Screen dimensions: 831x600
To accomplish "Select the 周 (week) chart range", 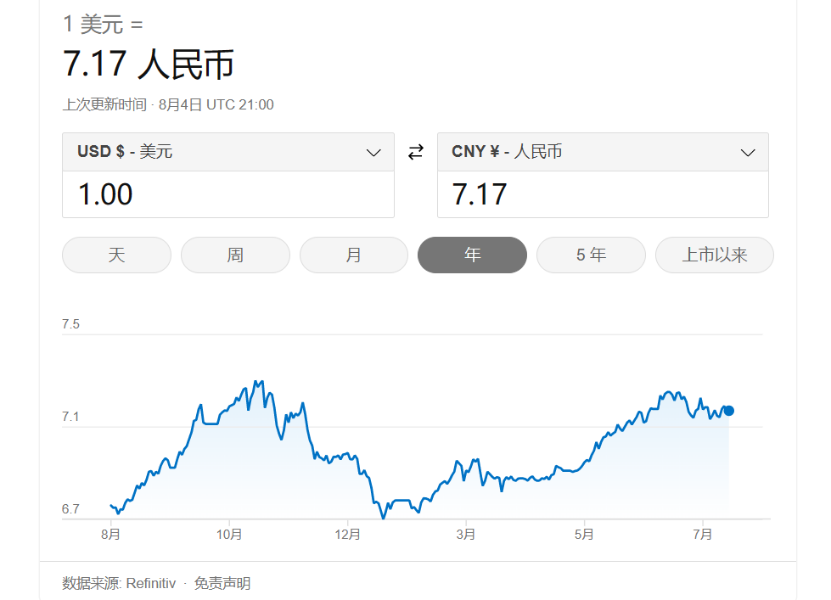I will click(235, 255).
